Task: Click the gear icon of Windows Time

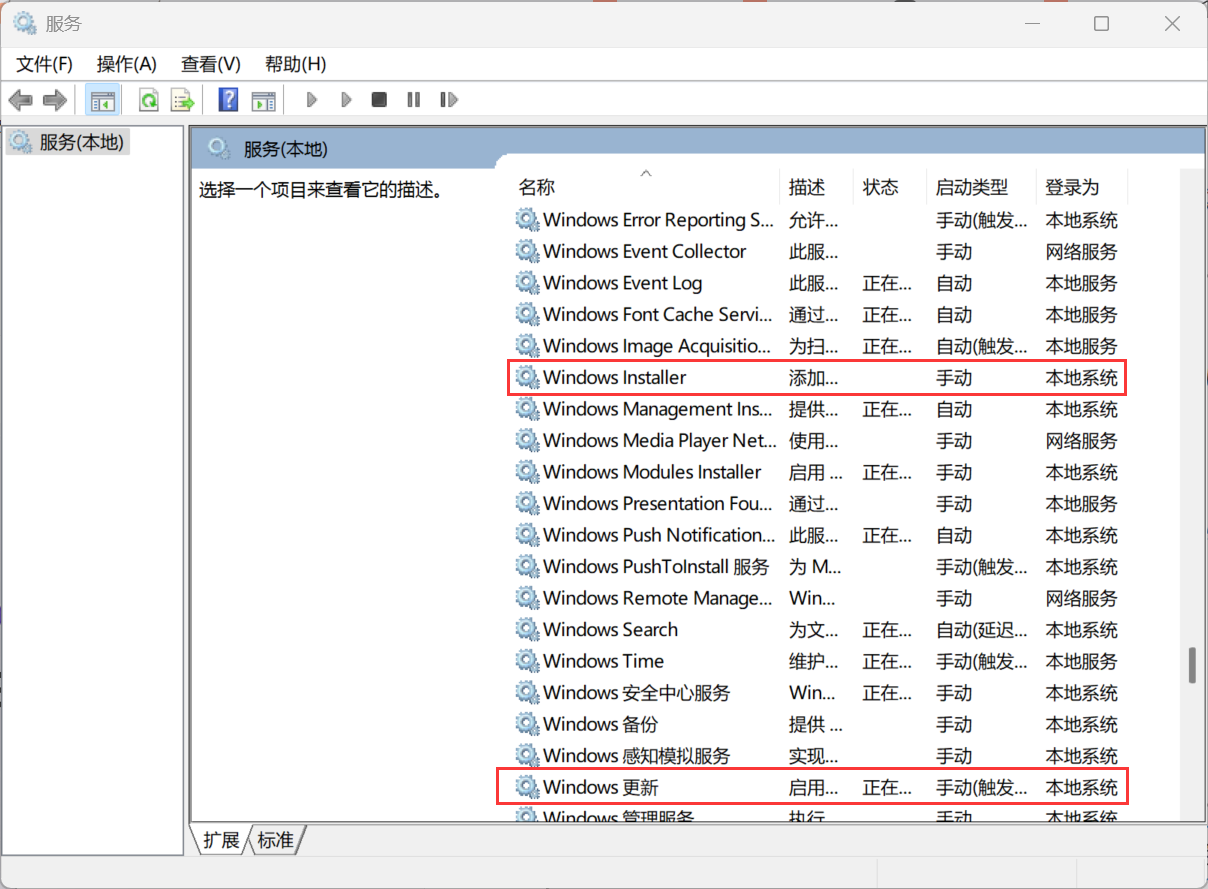Action: point(527,661)
